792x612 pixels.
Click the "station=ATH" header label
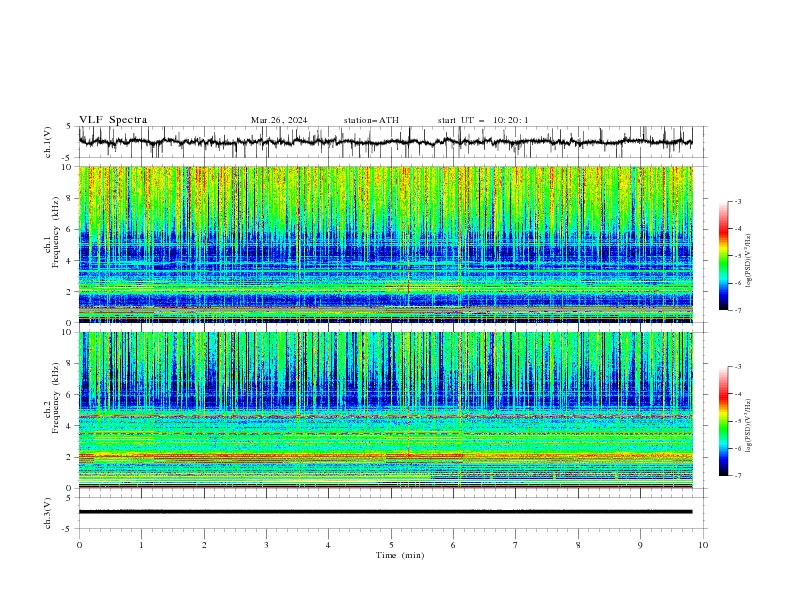(371, 120)
